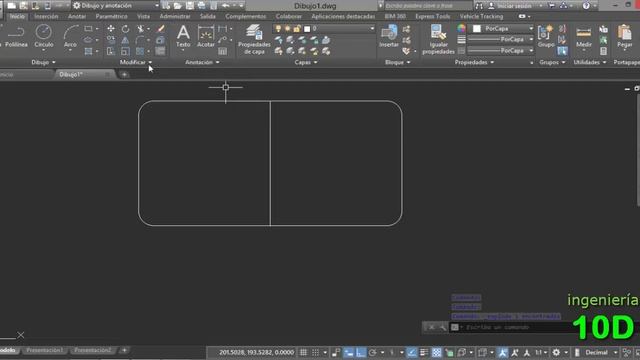Toggle snap mode in status bar
Screen dimensions: 640x360
click(316, 352)
